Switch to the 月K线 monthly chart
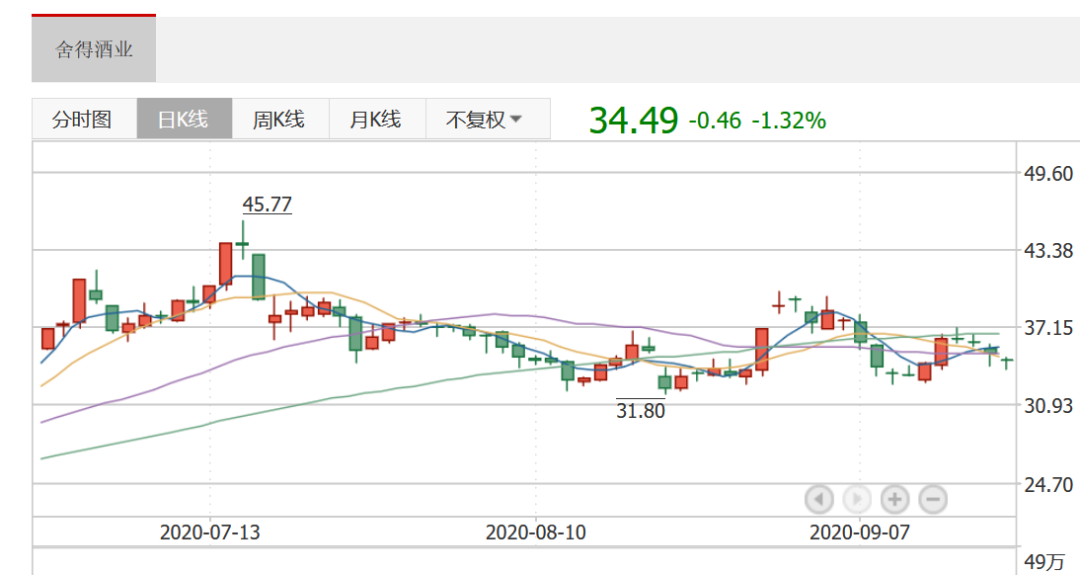 (x=377, y=119)
